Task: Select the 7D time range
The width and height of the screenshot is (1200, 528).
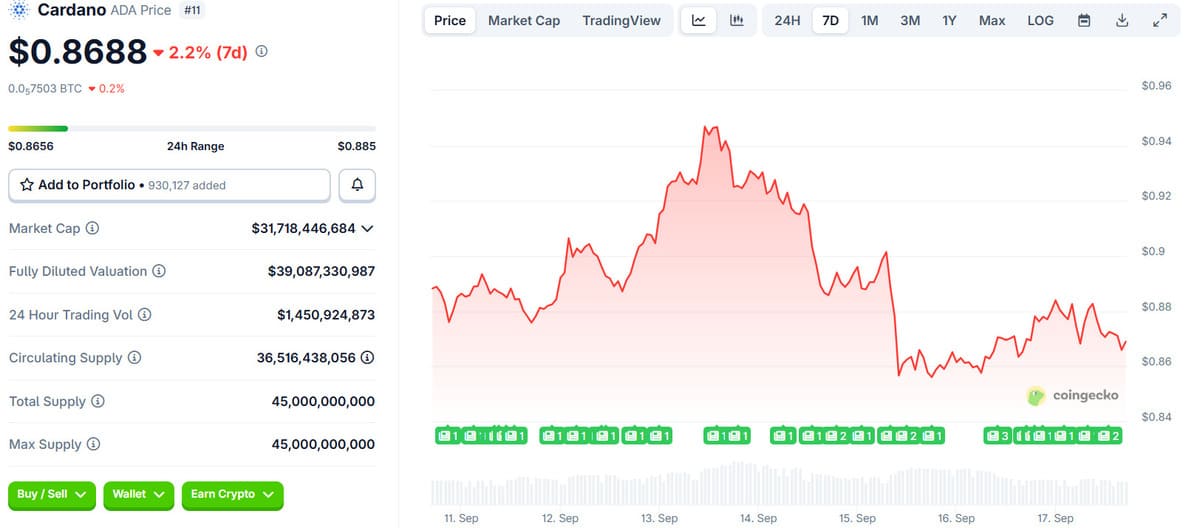Action: point(830,20)
